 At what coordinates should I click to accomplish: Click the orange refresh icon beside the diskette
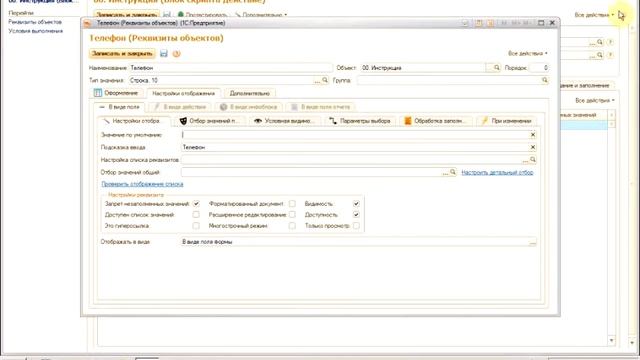click(176, 53)
